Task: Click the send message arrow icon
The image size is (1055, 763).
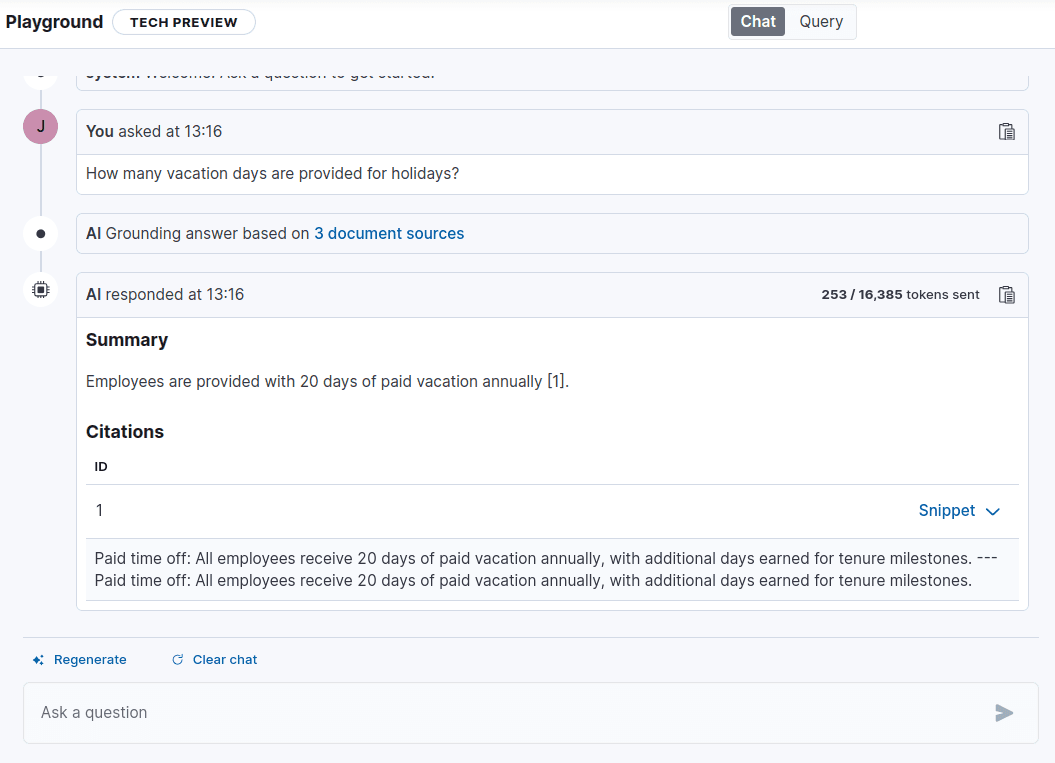Action: coord(1004,713)
